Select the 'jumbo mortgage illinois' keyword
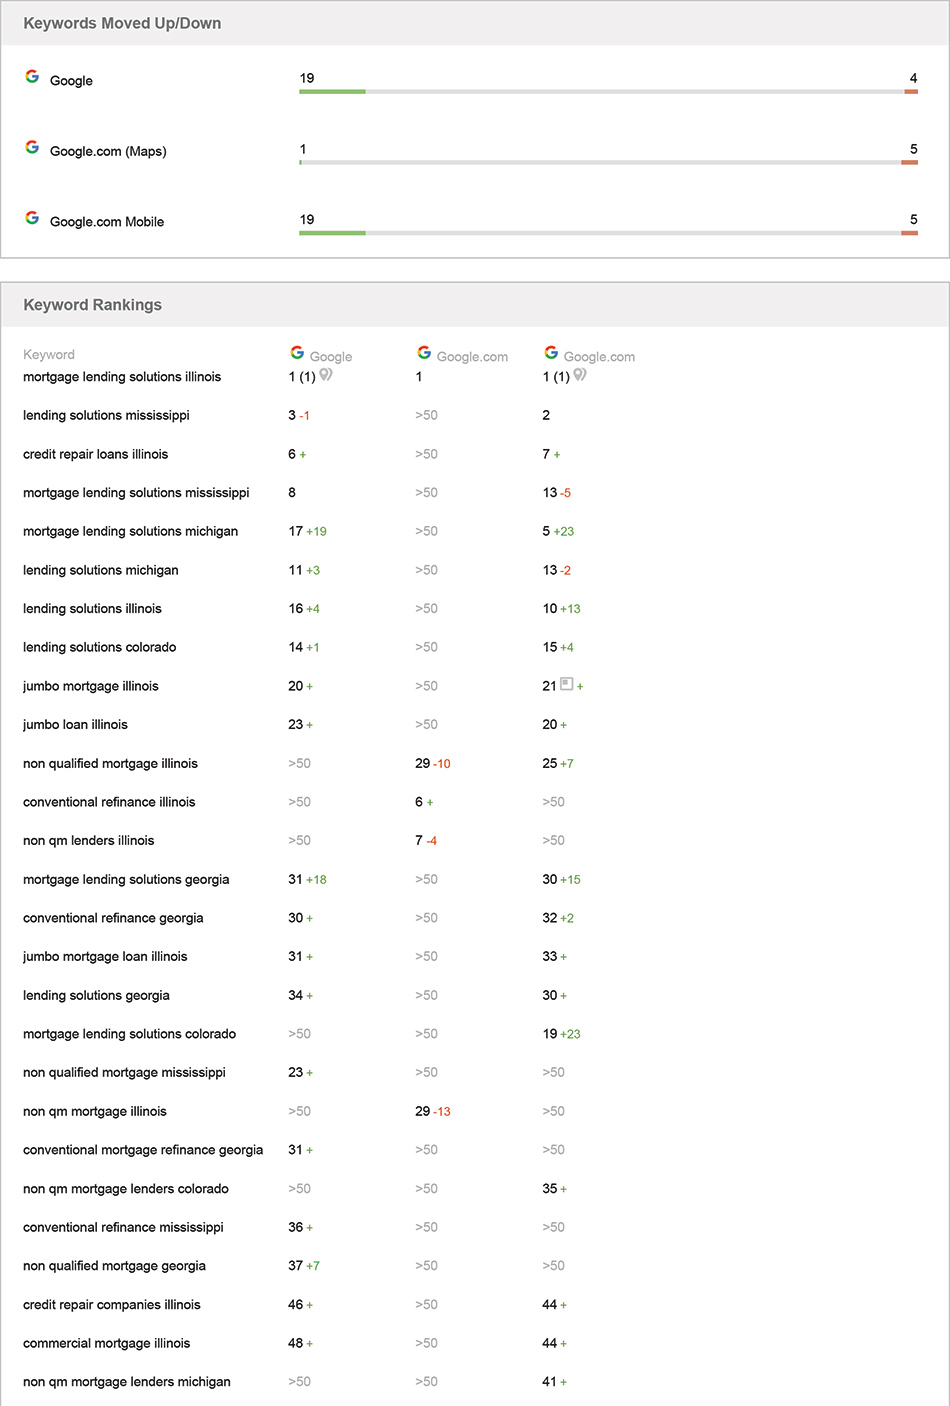Screen dimensions: 950x1406 coord(91,686)
